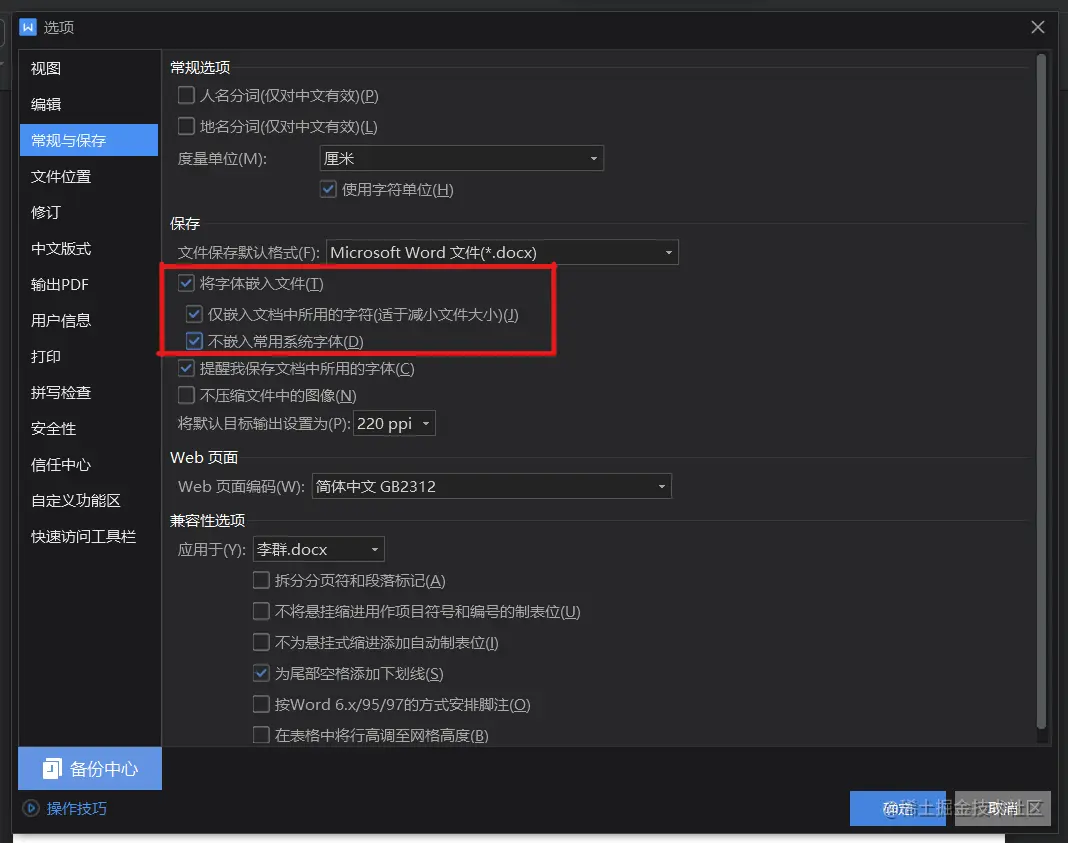
Task: Click the 操作技巧 play icon
Action: pos(31,808)
